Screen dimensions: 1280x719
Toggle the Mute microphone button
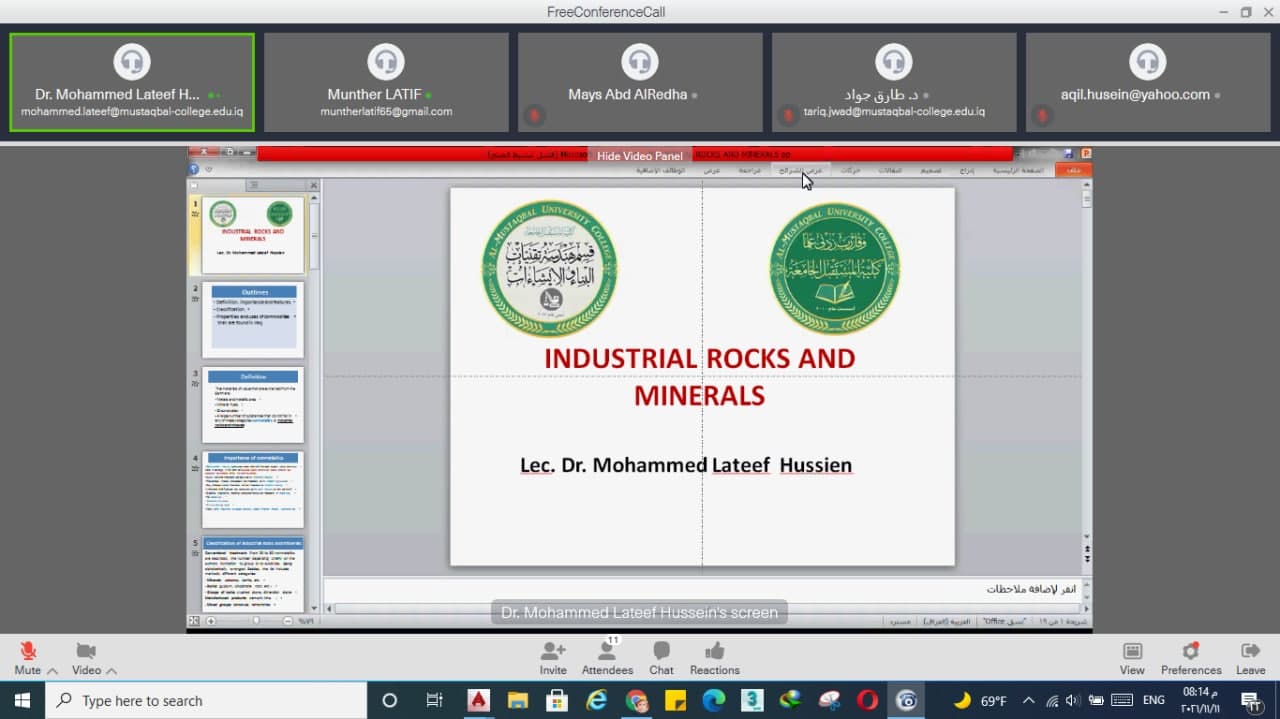pyautogui.click(x=28, y=652)
